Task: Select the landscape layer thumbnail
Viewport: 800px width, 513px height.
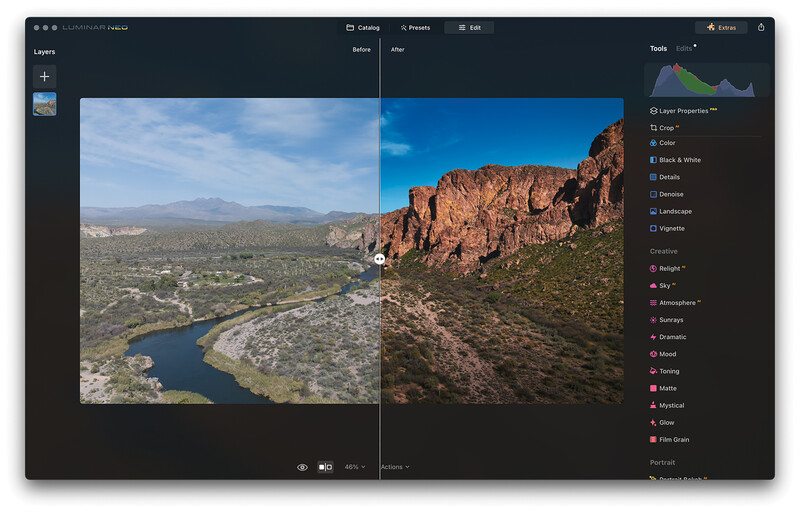Action: click(x=44, y=104)
